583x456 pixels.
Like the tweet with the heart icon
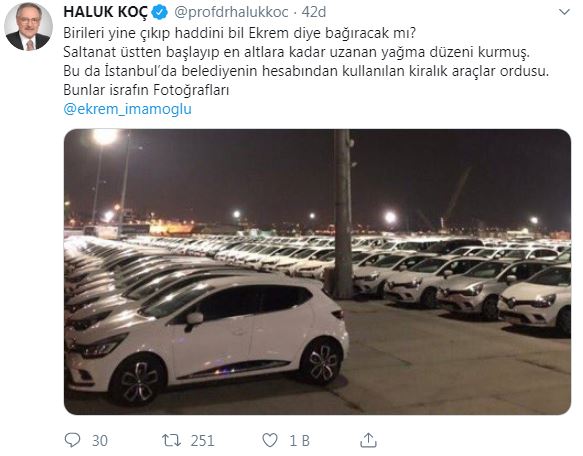pyautogui.click(x=270, y=440)
